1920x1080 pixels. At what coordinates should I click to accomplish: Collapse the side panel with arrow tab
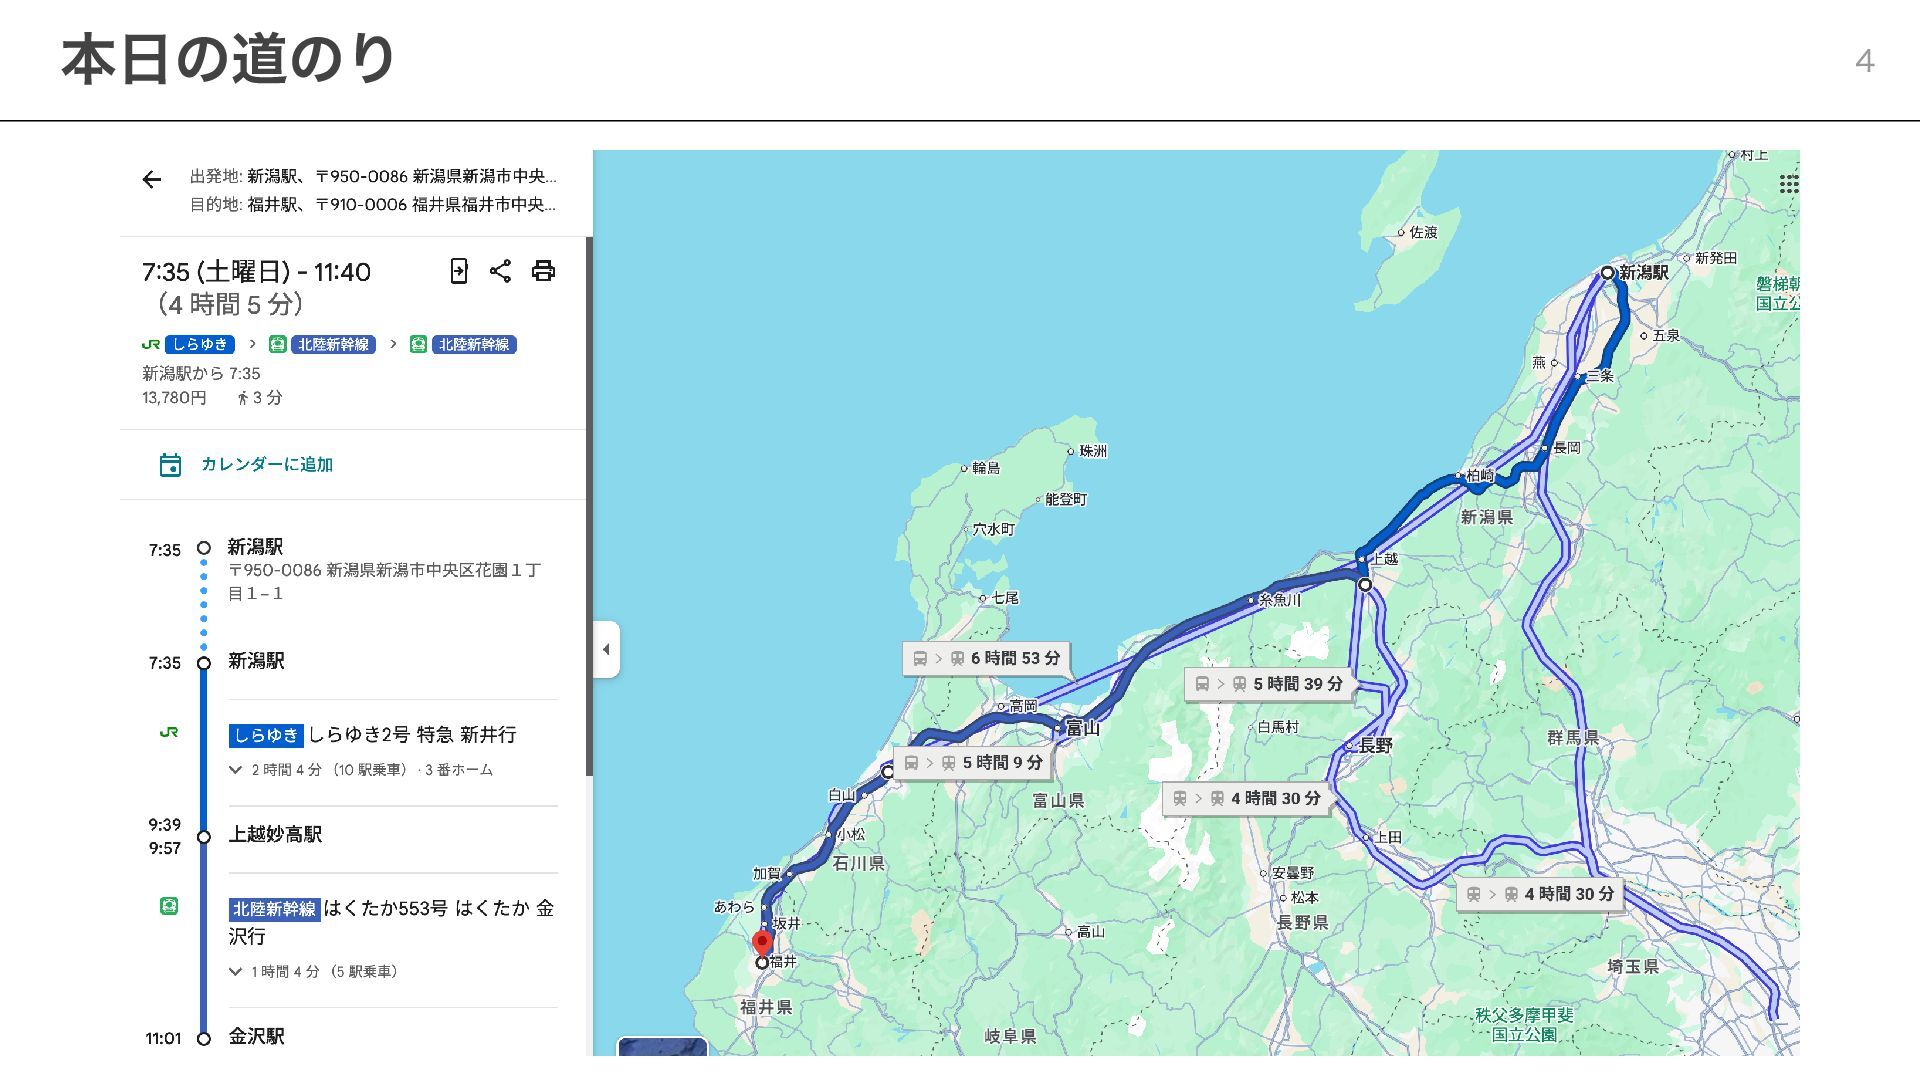[606, 650]
